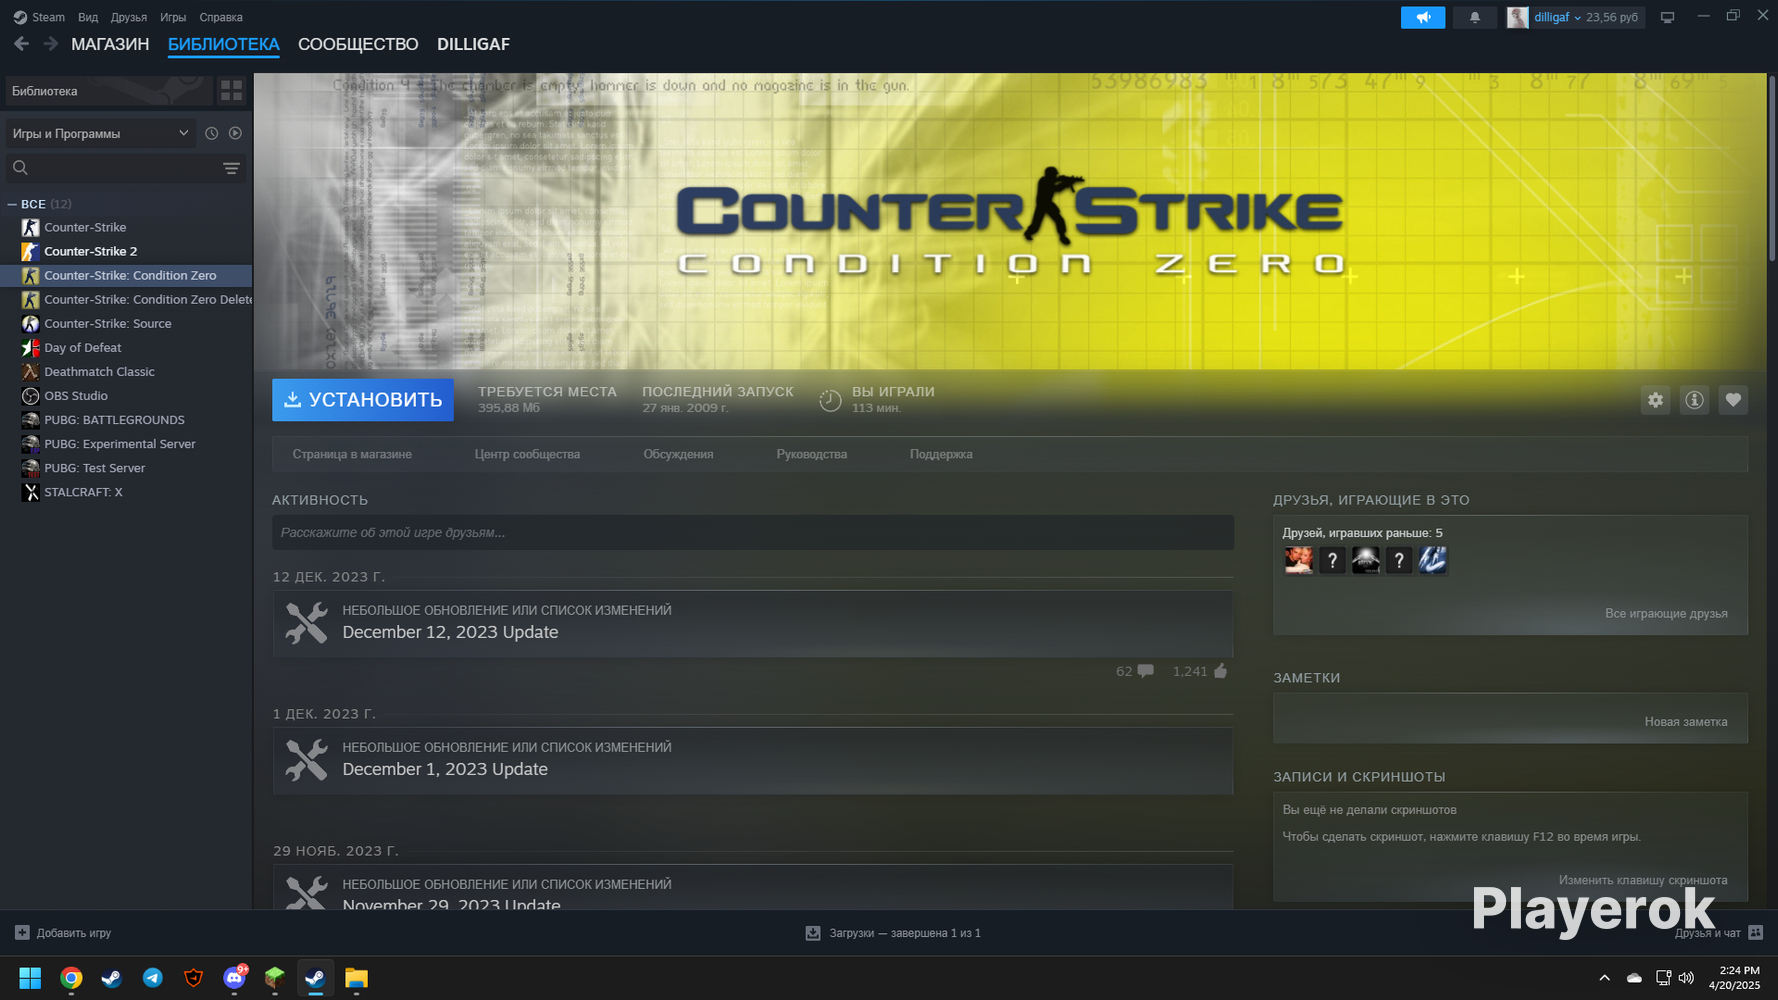The height and width of the screenshot is (1000, 1778).
Task: Create a note with Новая заметка
Action: tap(1686, 721)
